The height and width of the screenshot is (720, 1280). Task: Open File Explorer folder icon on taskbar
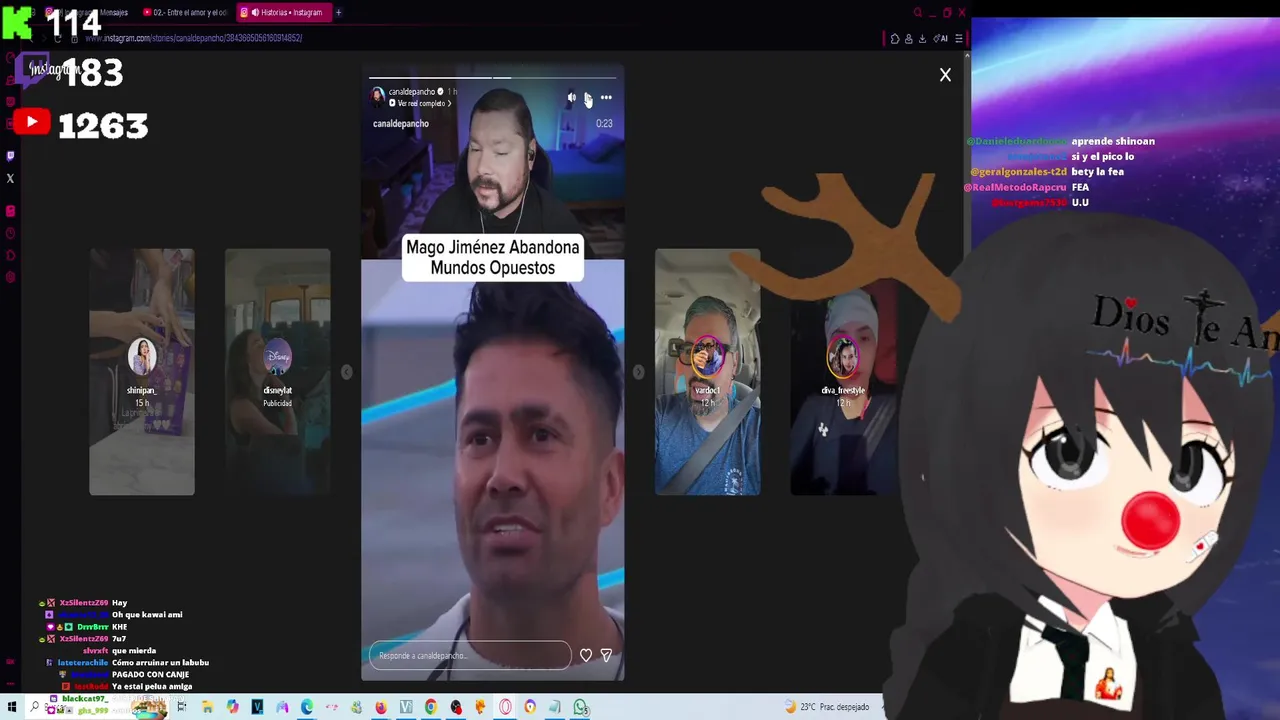click(x=207, y=707)
